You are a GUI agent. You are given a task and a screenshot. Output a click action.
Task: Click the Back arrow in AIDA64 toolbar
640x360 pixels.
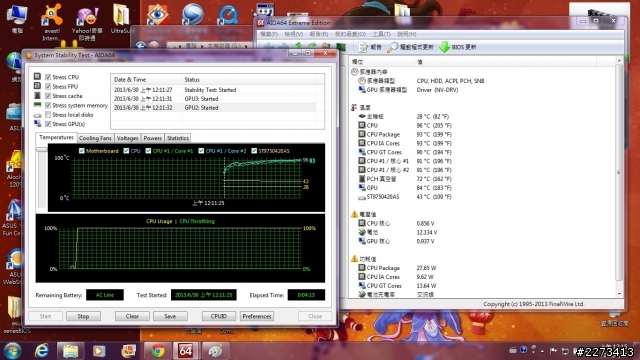click(269, 47)
